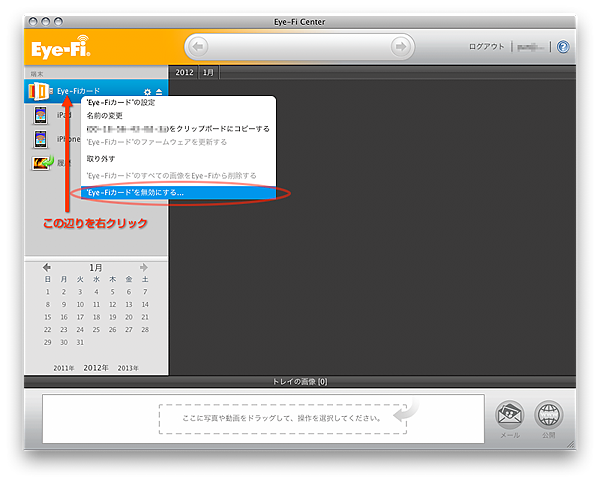Select 2013年 in year selector
The image size is (600, 491).
(x=128, y=368)
